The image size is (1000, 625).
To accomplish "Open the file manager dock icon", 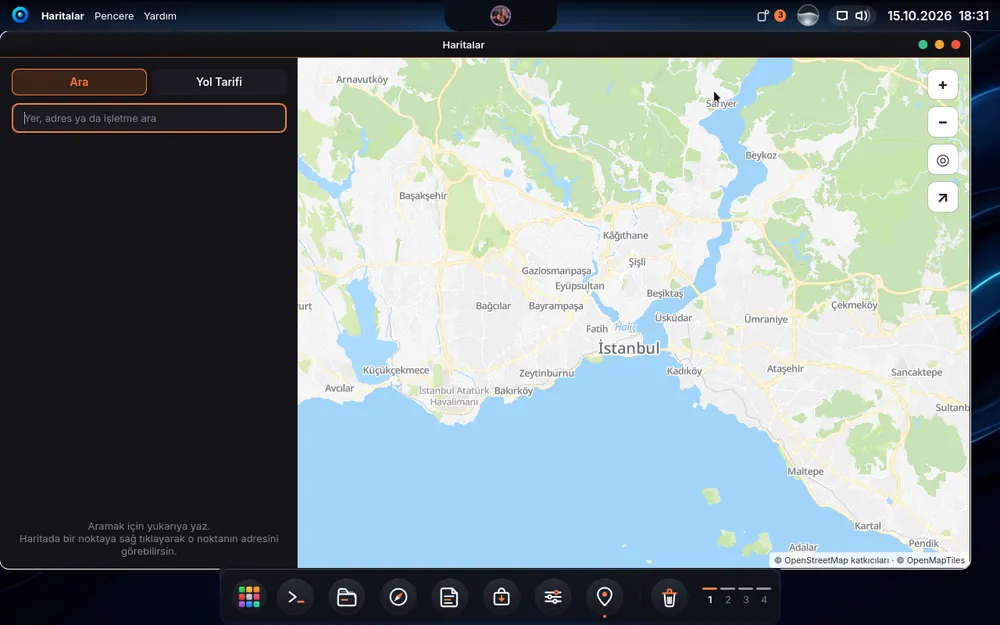I will 347,598.
